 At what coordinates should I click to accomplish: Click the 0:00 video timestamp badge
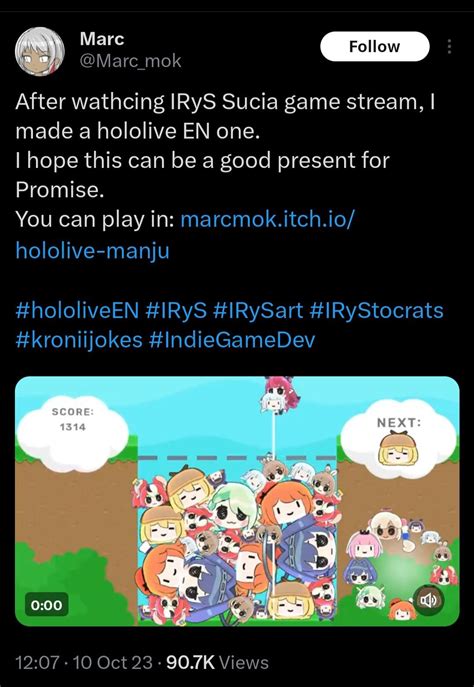46,605
